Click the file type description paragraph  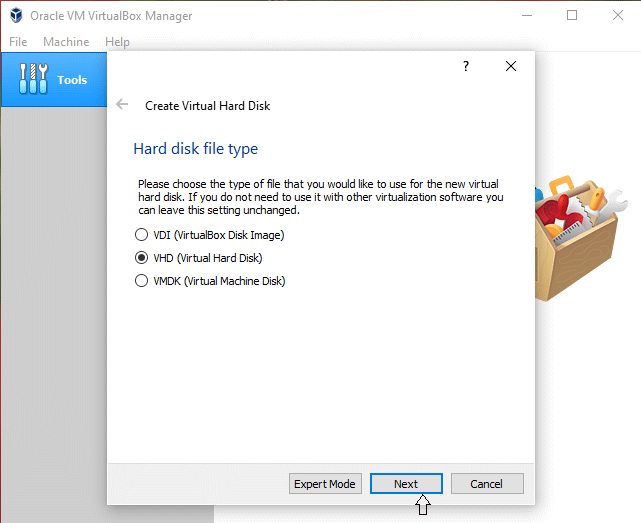[320, 197]
